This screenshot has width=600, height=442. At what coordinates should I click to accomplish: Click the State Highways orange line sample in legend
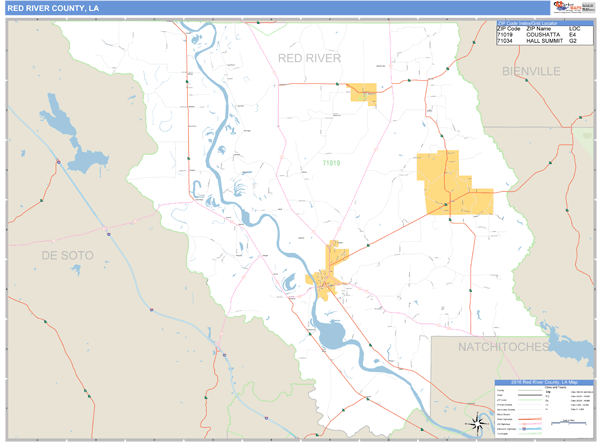(x=530, y=419)
